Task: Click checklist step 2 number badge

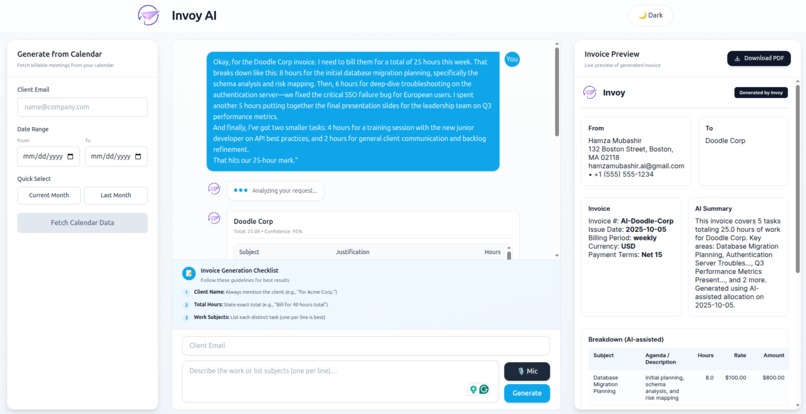Action: coord(187,305)
